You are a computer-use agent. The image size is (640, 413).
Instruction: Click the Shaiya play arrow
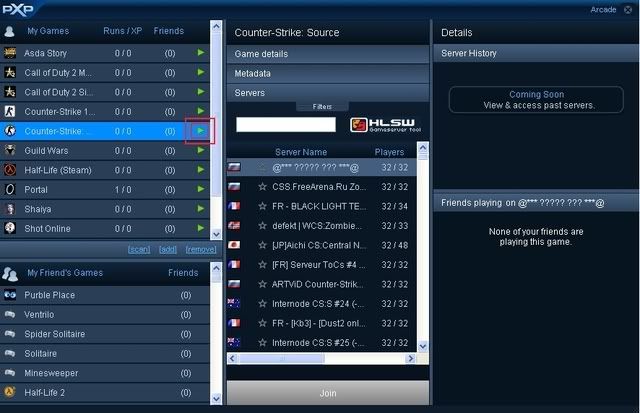click(x=200, y=209)
